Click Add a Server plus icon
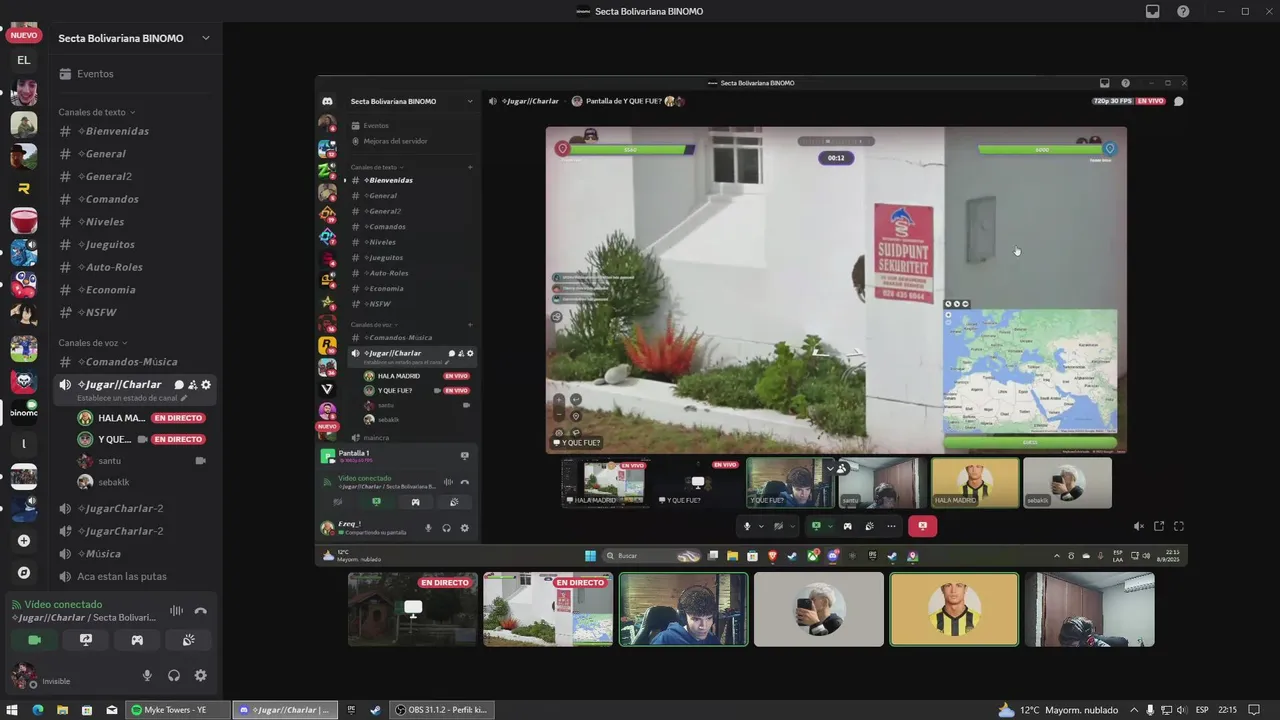1280x720 pixels. click(x=24, y=541)
